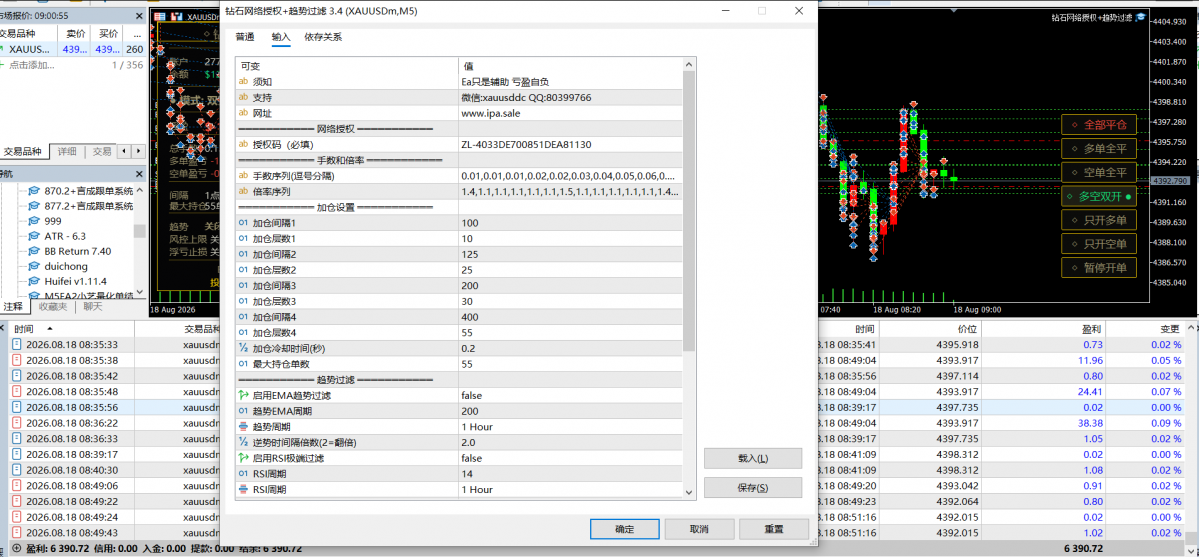Click the enum icon of 趋势周期 row
Viewport: 1199px width, 557px height.
pos(244,427)
